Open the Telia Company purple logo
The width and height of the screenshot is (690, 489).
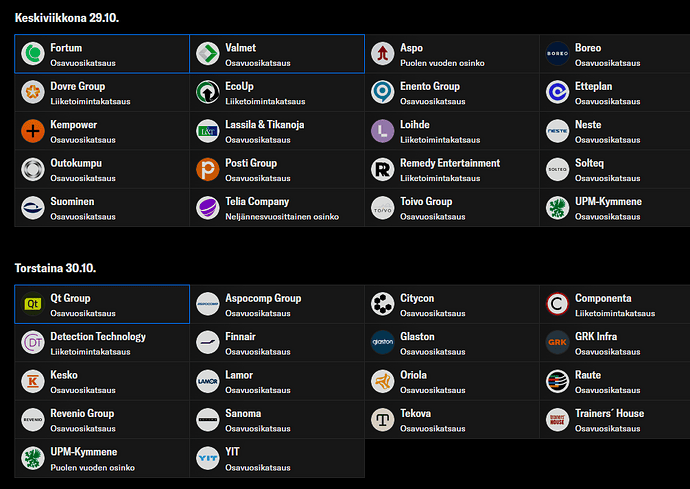(x=208, y=208)
